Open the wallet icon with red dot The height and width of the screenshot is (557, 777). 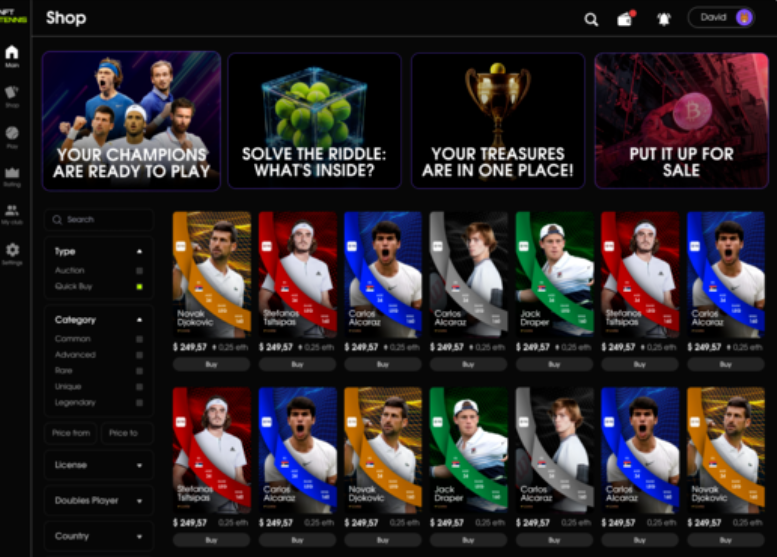[625, 19]
